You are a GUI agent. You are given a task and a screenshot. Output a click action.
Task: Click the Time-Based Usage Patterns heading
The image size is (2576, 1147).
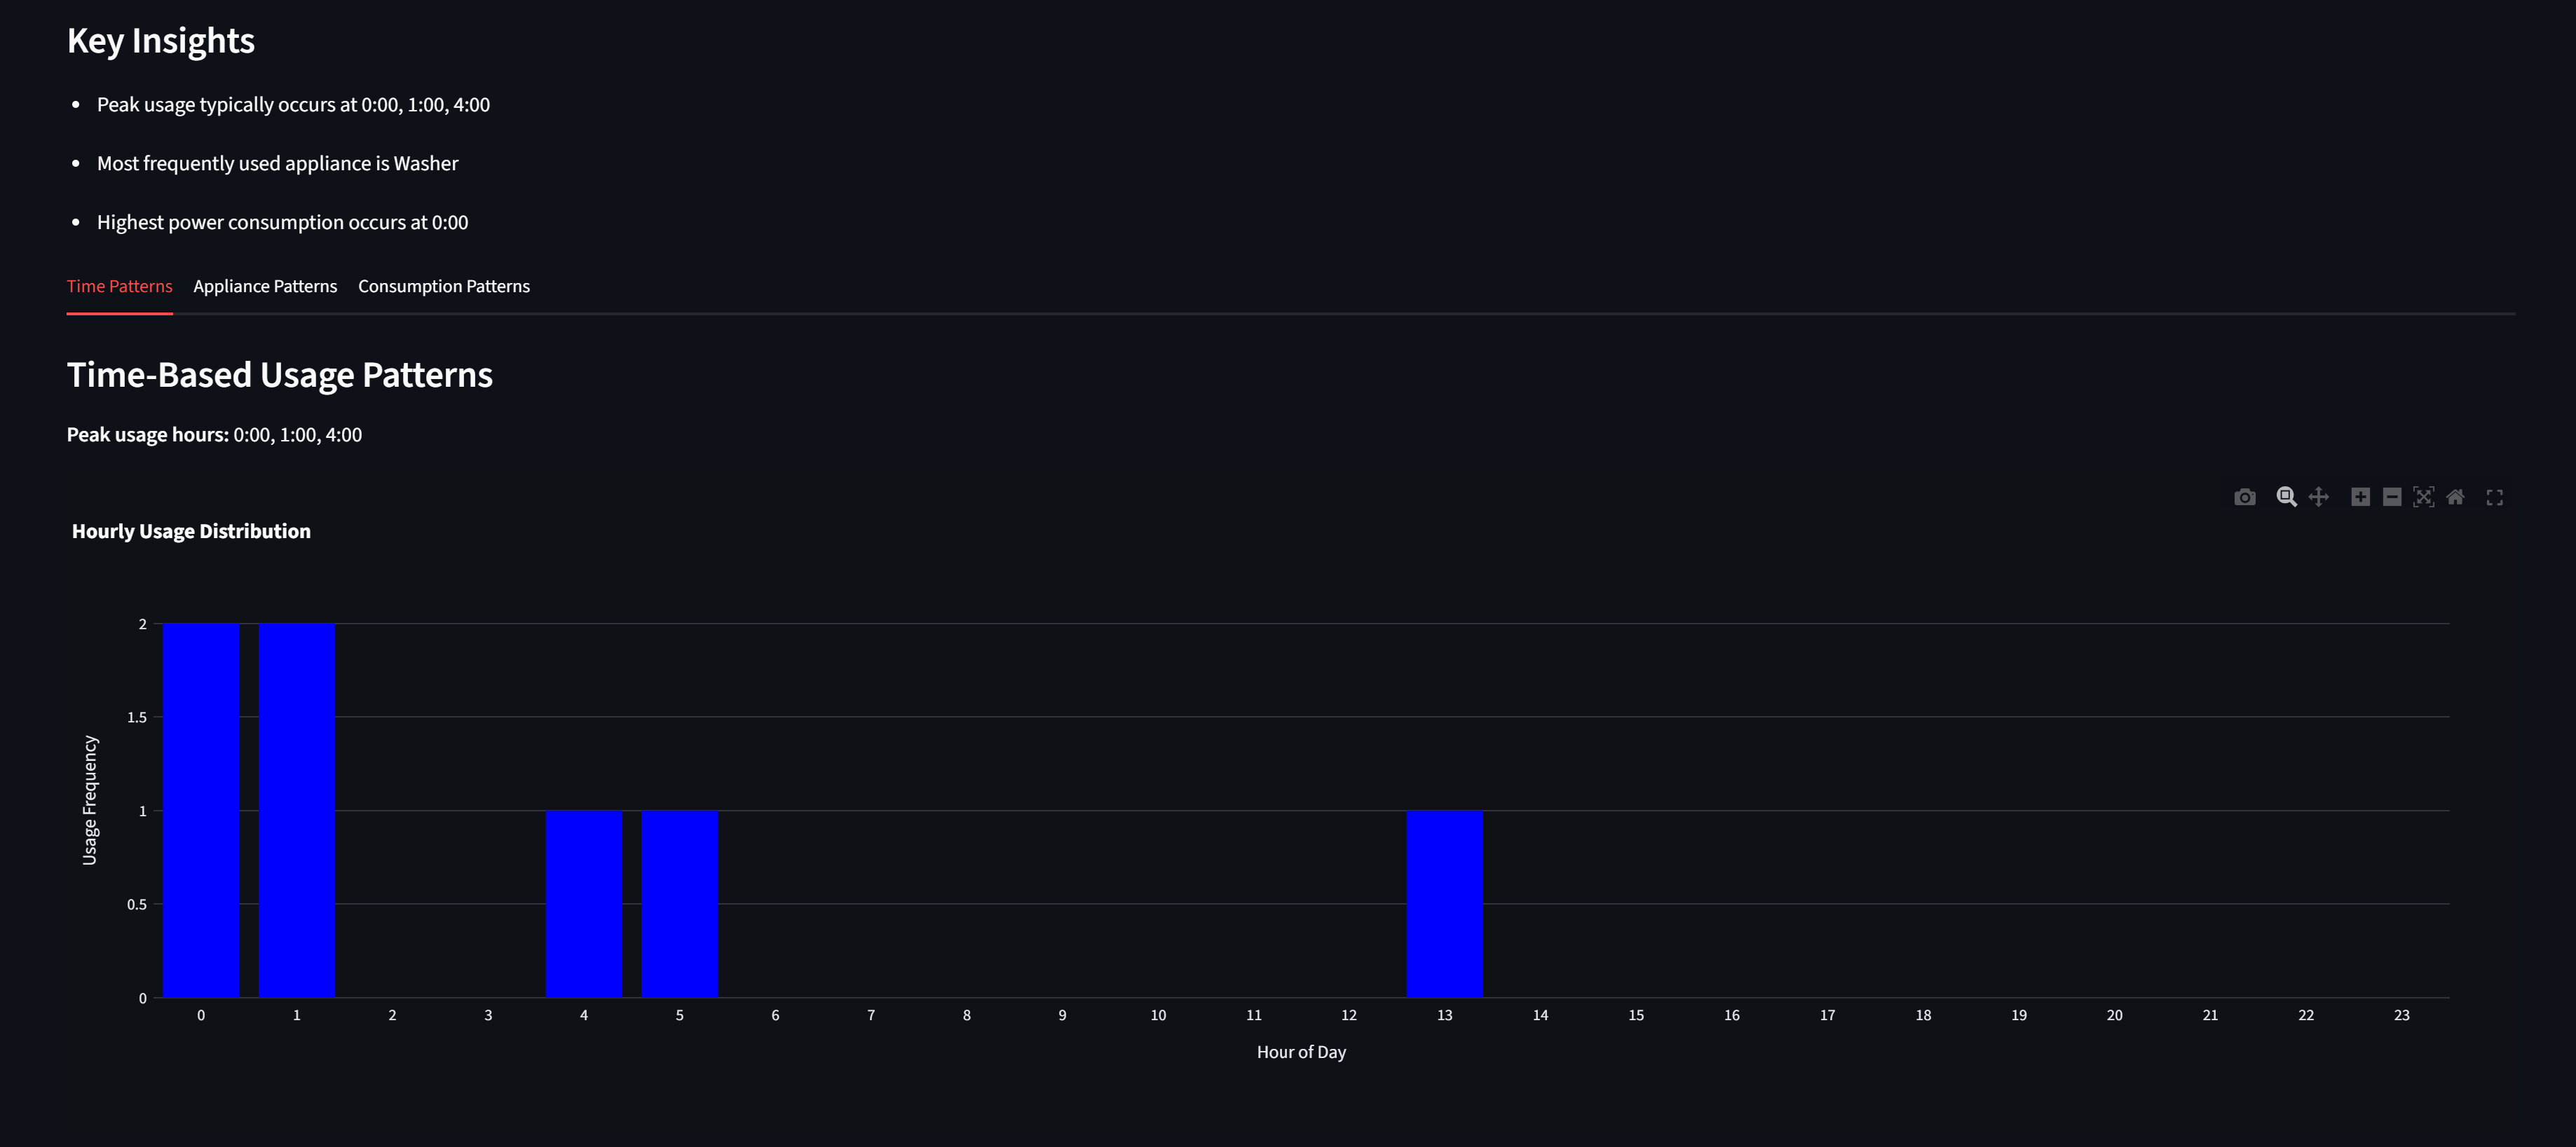click(x=280, y=375)
